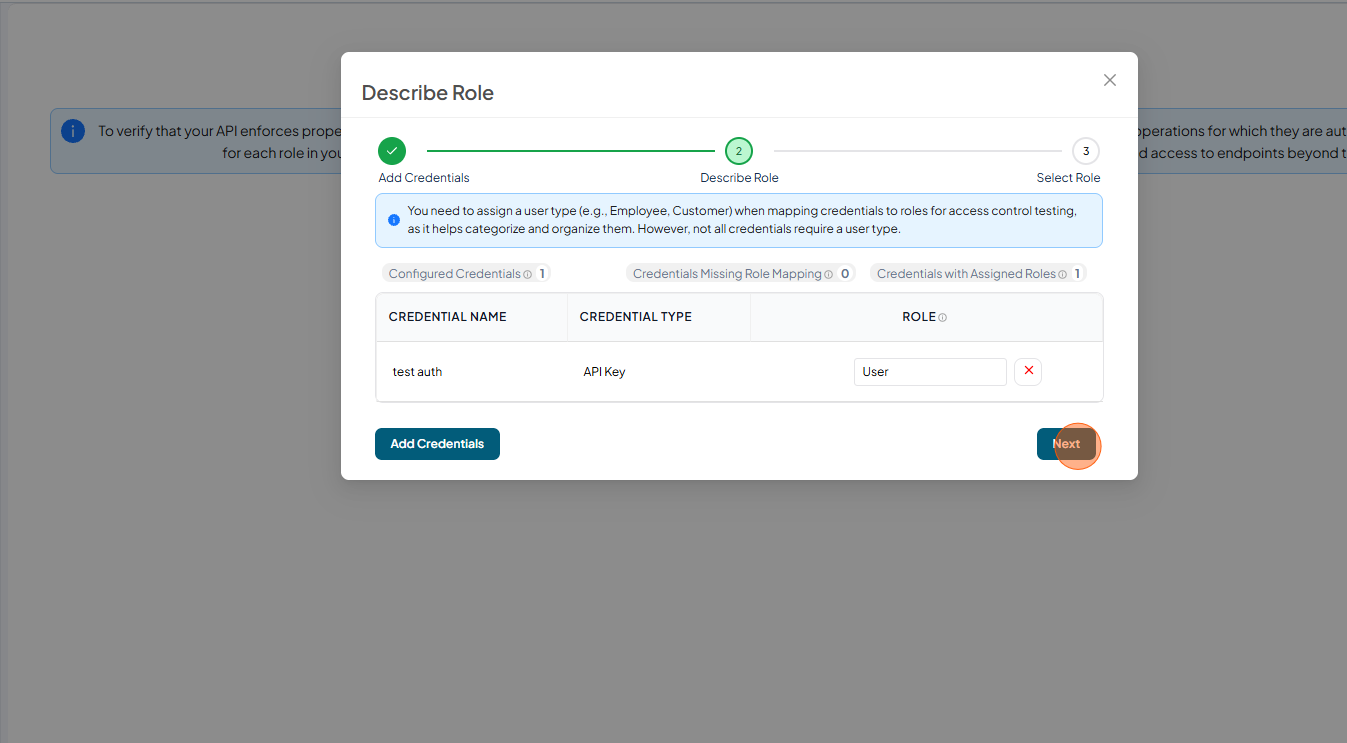Click the CREDENTIAL TYPE column header
Viewport: 1347px width, 743px height.
click(x=636, y=317)
